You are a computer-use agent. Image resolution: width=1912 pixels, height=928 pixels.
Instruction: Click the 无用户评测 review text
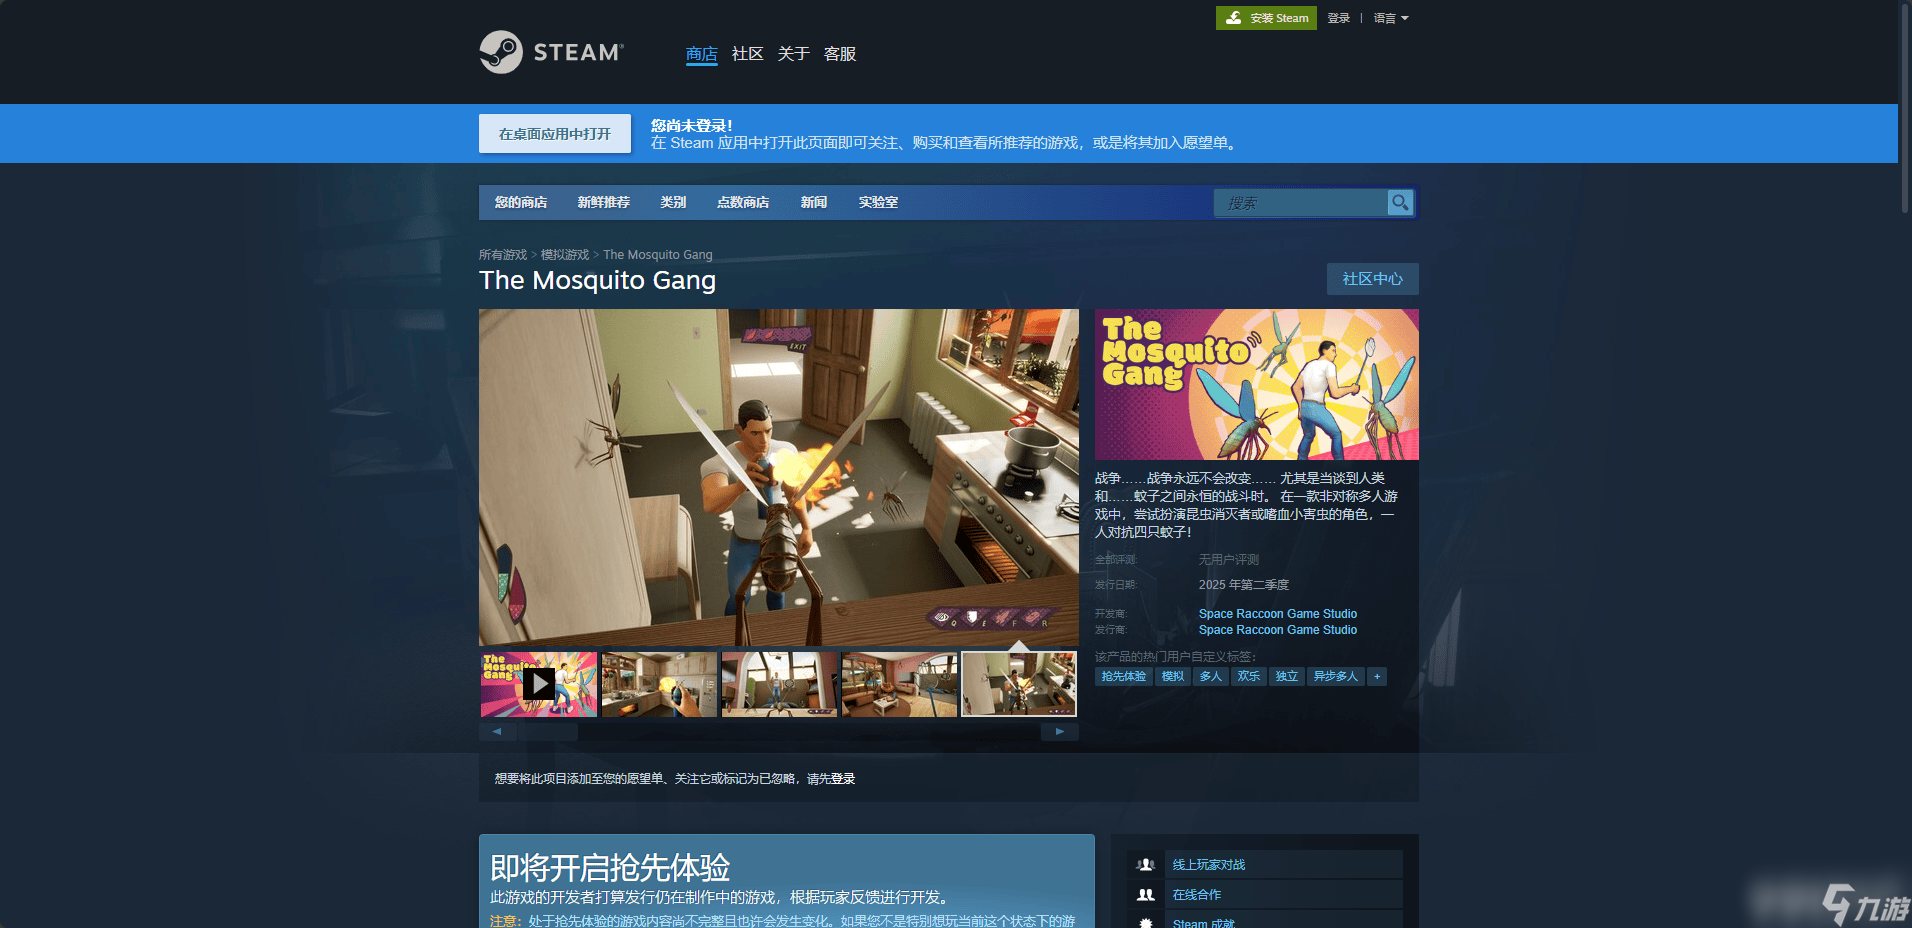tap(1229, 560)
